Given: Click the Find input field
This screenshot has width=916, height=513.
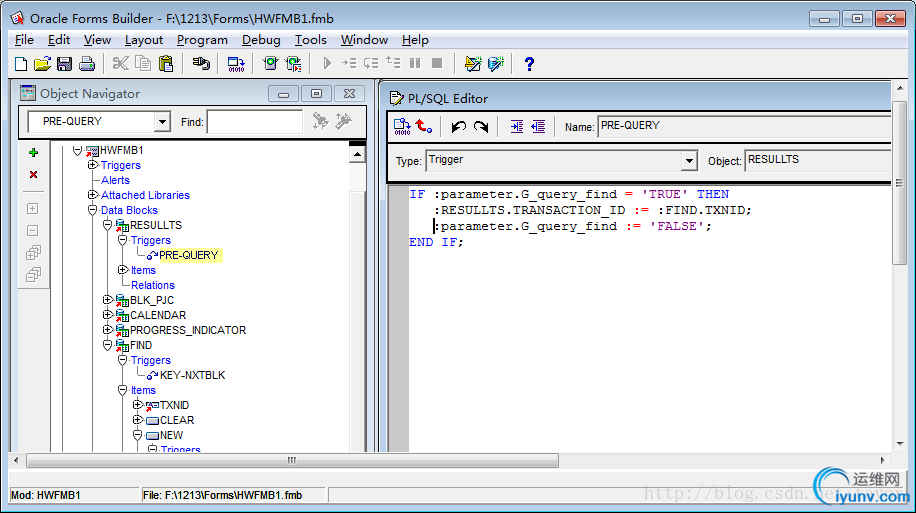Looking at the screenshot, I should [x=255, y=122].
